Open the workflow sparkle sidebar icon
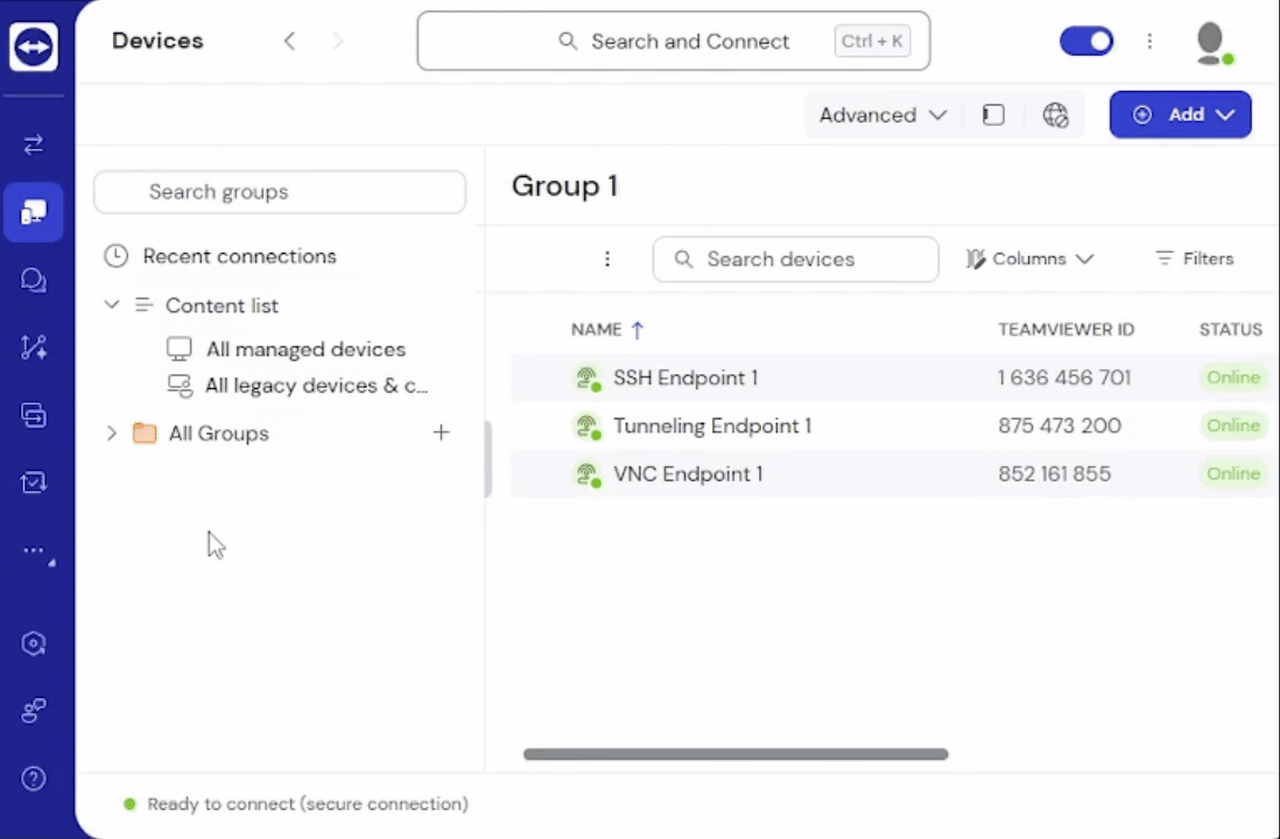Screen dimensions: 1280x839 click(33, 347)
